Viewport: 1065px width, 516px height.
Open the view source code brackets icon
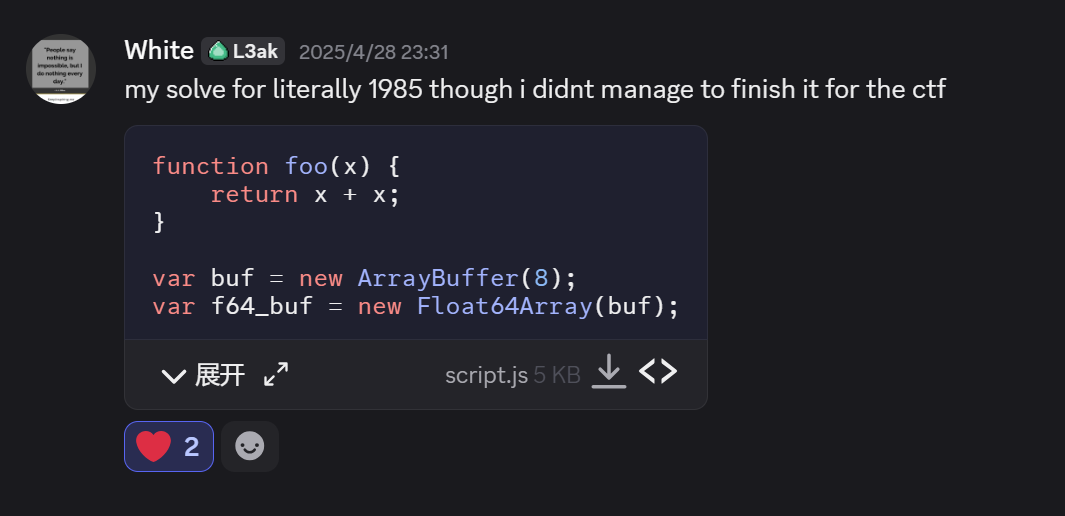pos(658,371)
